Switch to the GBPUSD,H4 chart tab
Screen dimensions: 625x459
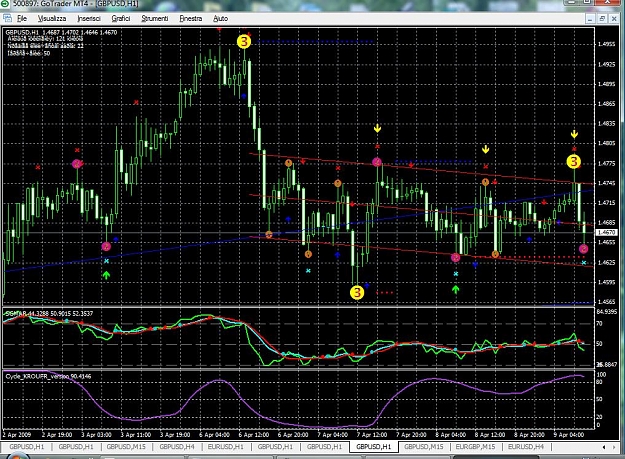point(177,447)
